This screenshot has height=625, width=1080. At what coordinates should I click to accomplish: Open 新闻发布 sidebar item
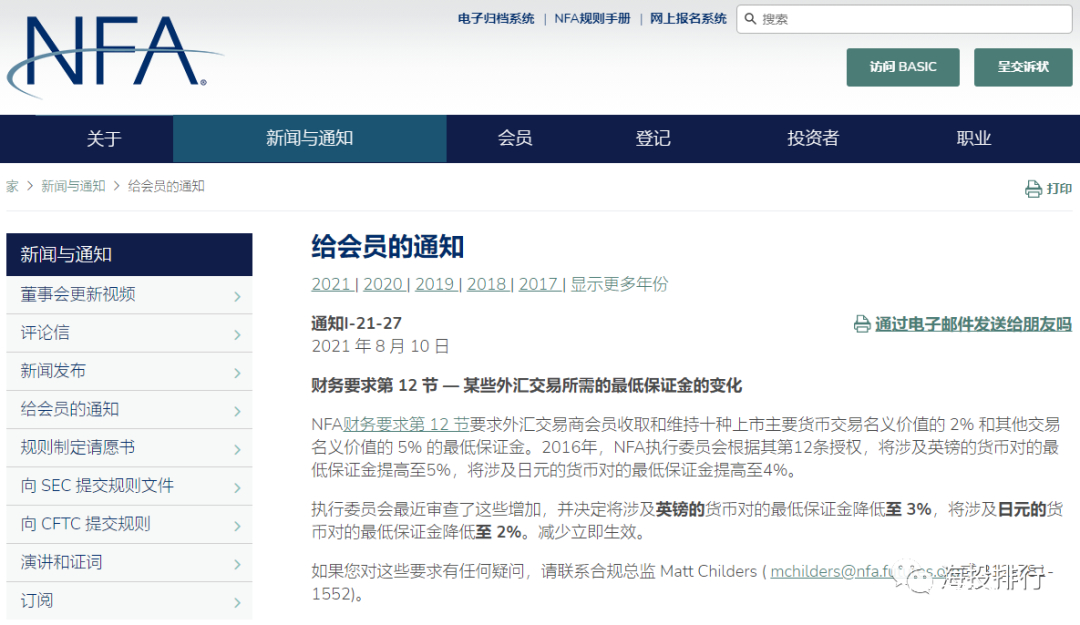coord(129,371)
